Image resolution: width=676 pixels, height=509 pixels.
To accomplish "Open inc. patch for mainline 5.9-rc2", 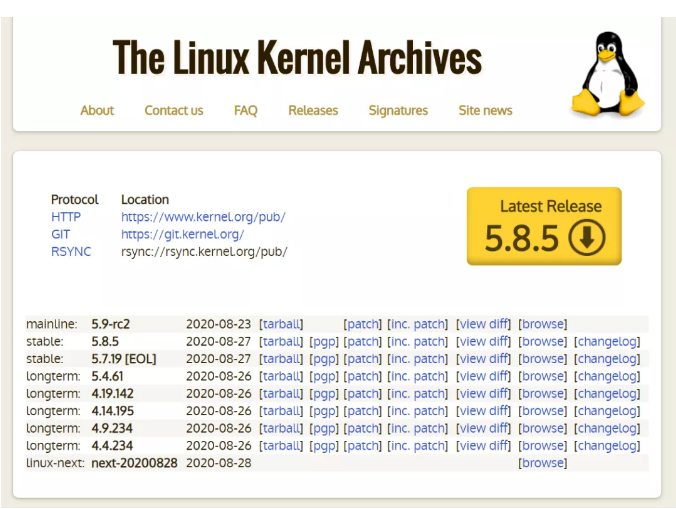I will (418, 324).
